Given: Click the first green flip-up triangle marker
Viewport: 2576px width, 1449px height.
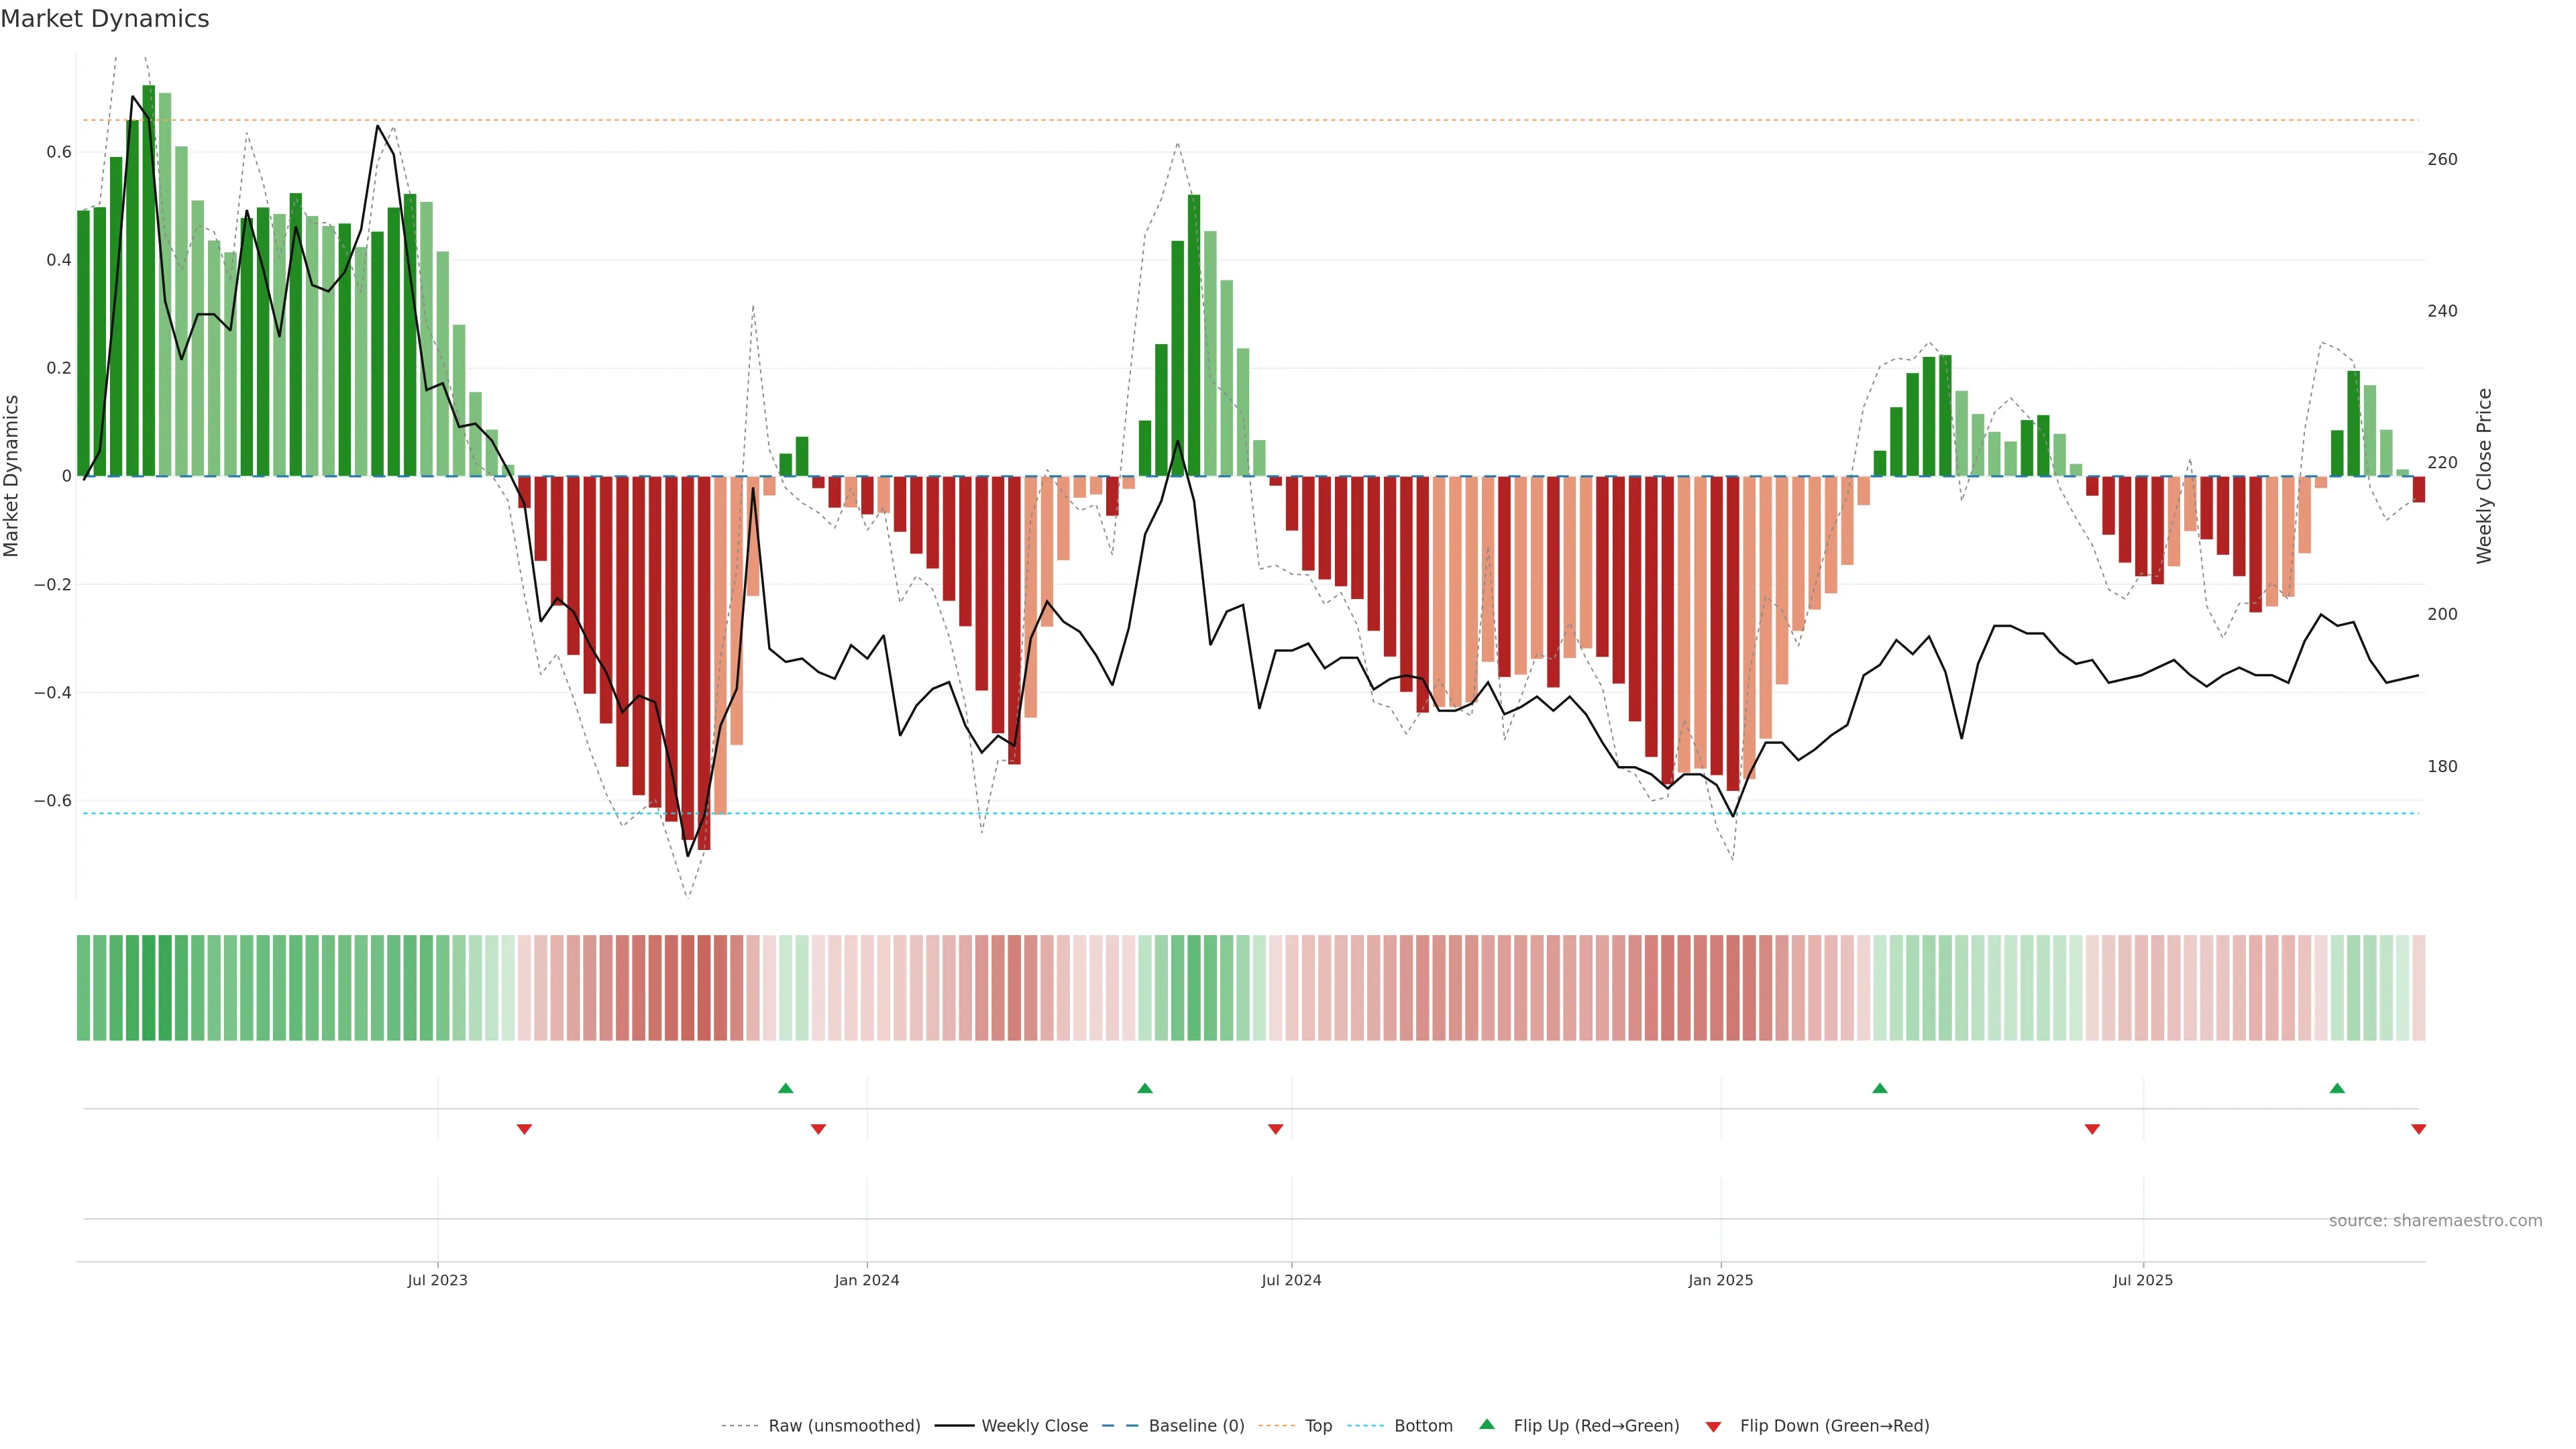Looking at the screenshot, I should tap(785, 1088).
